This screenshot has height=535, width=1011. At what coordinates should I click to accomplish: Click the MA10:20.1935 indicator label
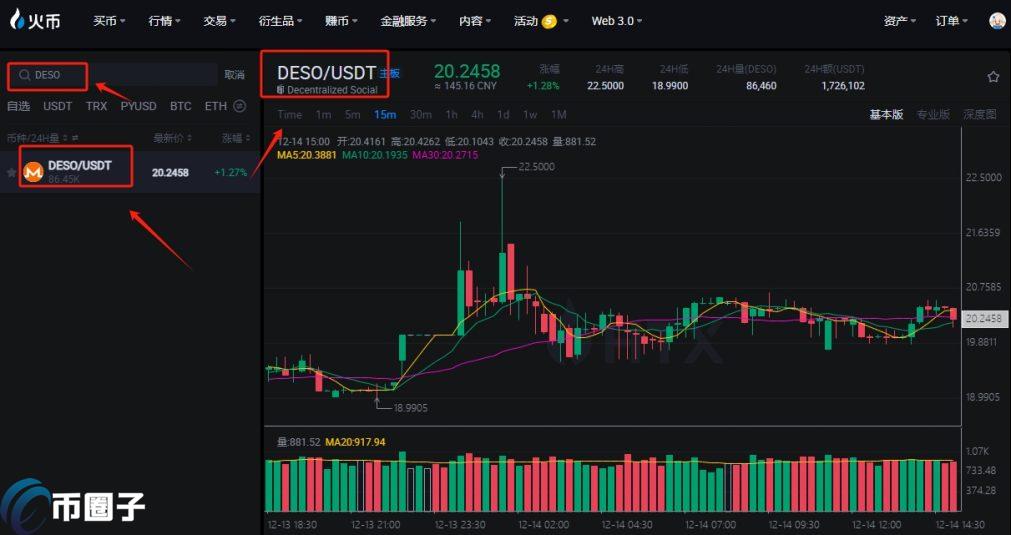(x=375, y=155)
